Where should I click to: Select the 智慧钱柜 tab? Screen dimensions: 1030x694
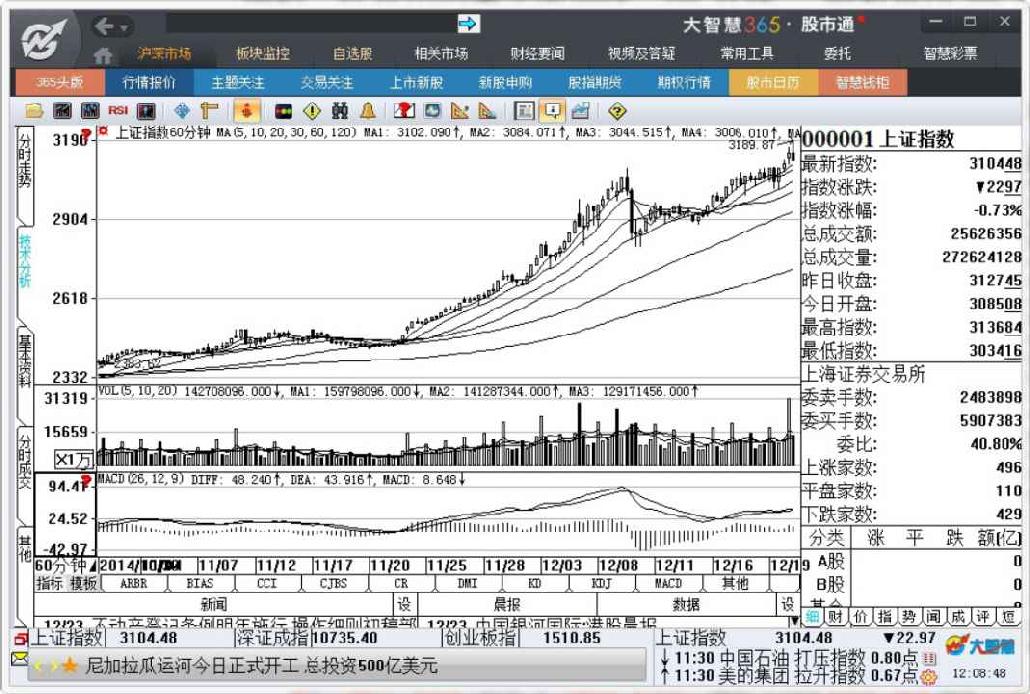[862, 82]
